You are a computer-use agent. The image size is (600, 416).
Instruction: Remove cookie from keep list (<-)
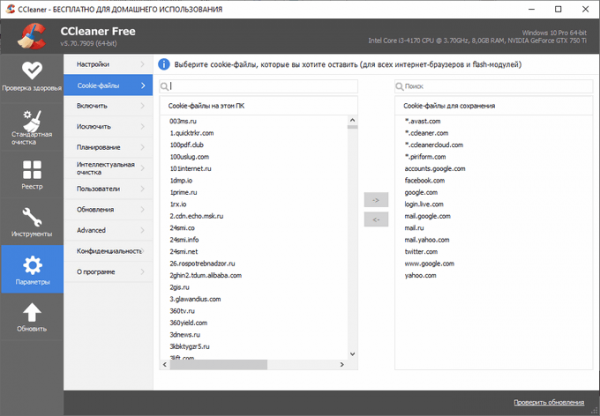tap(376, 219)
